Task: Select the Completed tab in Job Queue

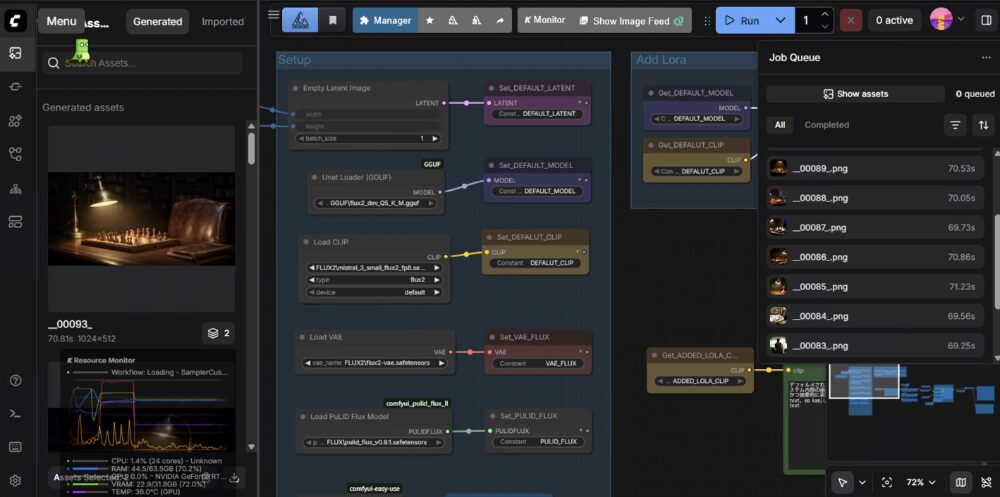Action: (827, 125)
